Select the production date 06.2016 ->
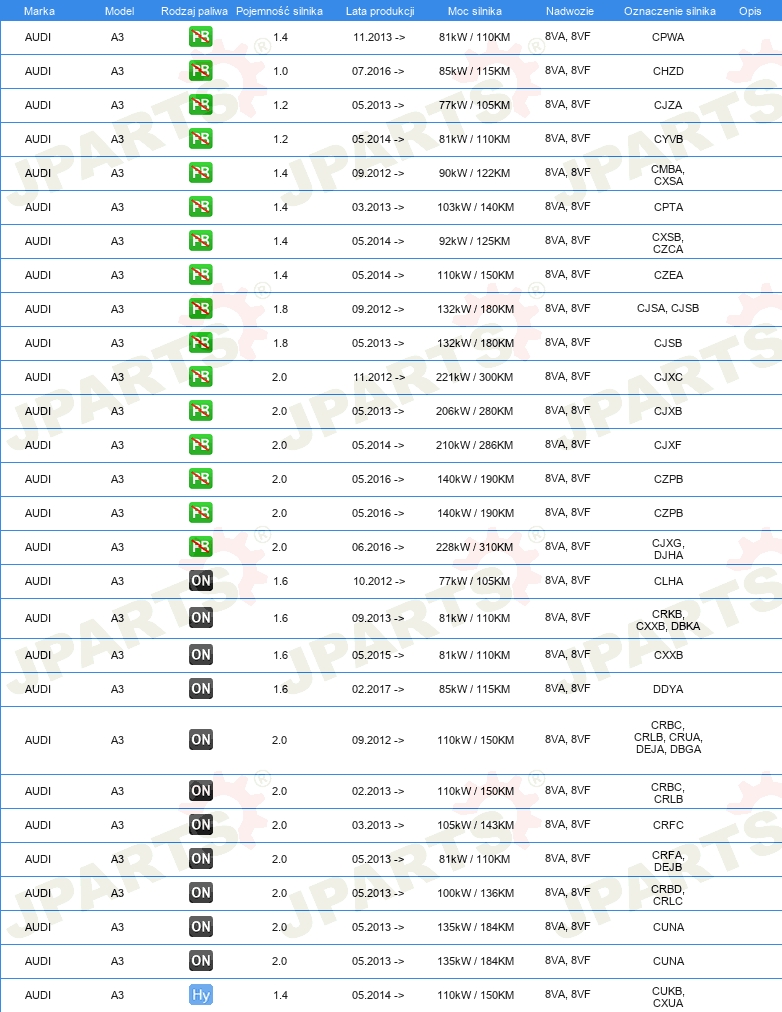 pos(378,547)
